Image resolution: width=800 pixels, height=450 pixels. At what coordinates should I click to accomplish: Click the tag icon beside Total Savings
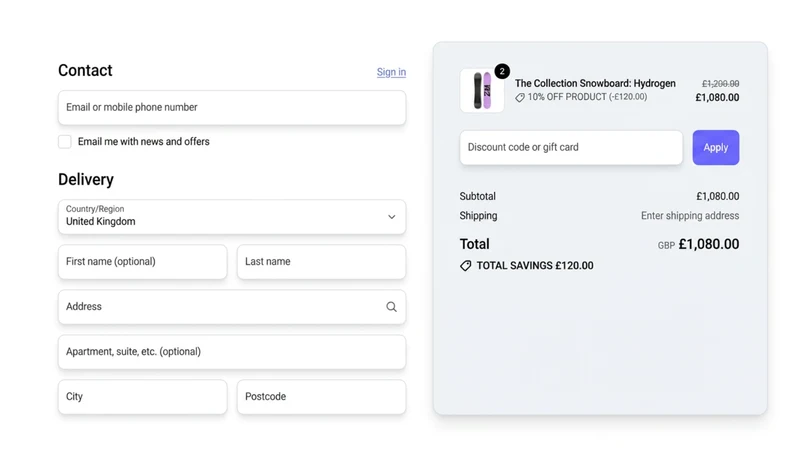click(465, 266)
